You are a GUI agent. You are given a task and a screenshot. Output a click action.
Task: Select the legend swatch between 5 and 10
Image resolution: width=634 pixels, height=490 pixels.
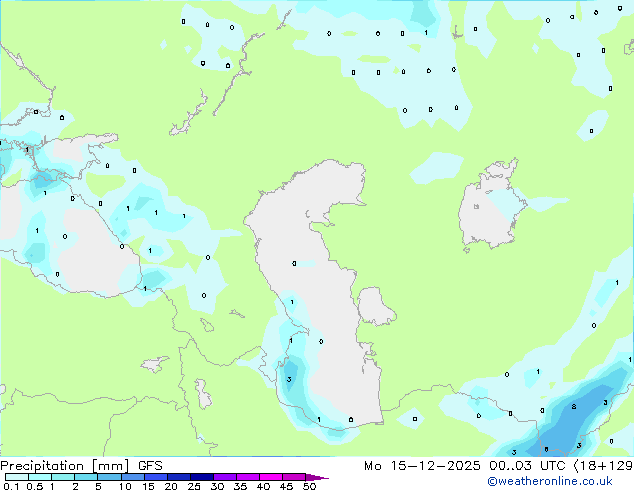pos(109,477)
